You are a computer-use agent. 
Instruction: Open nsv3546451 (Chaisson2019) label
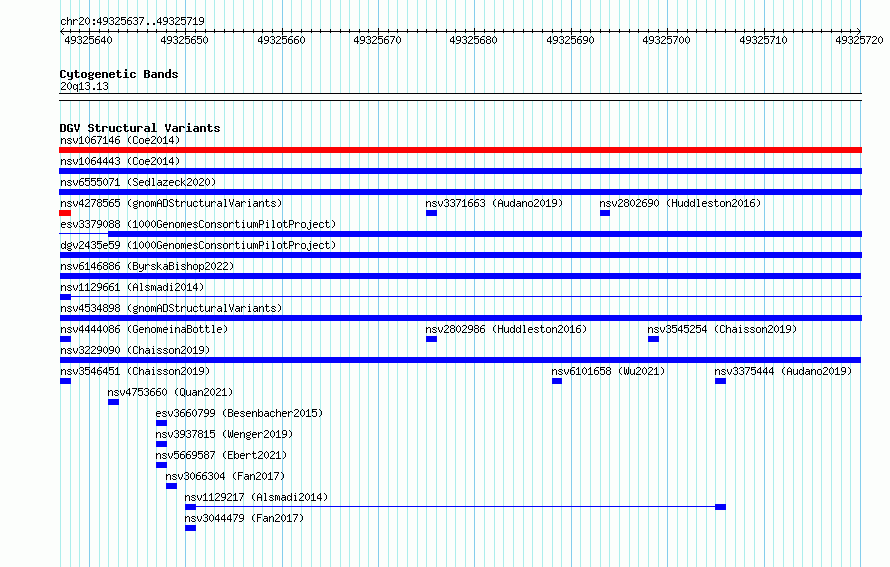135,371
